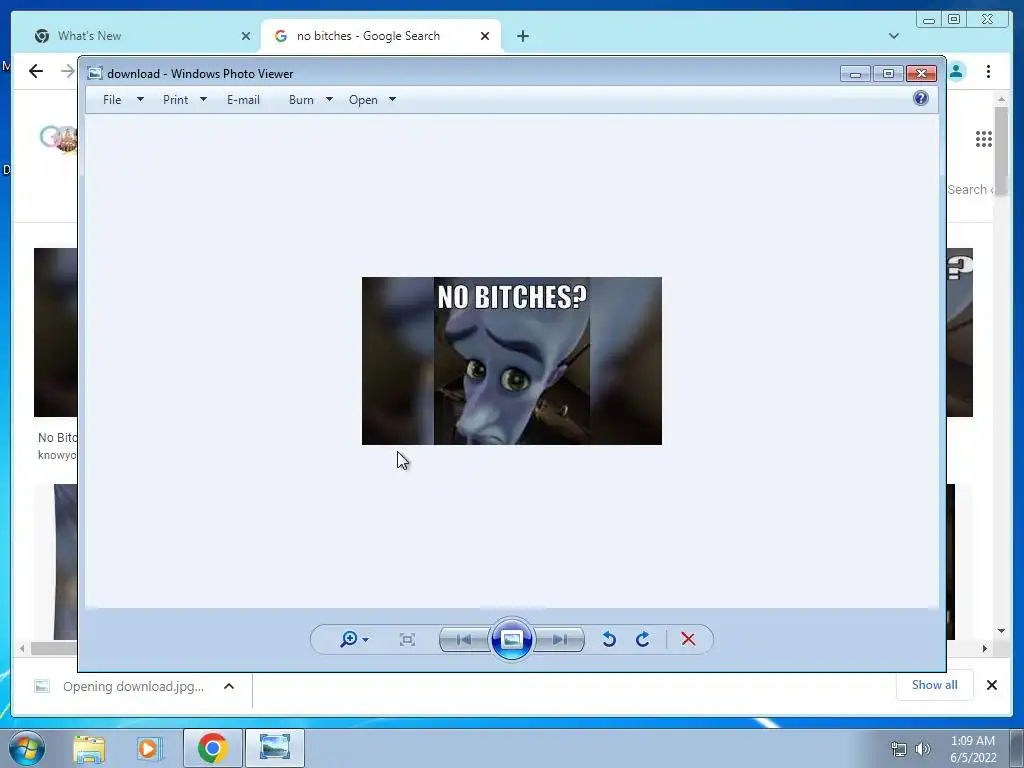This screenshot has height=768, width=1024.
Task: Open Chrome tab search chevron
Action: tap(894, 36)
